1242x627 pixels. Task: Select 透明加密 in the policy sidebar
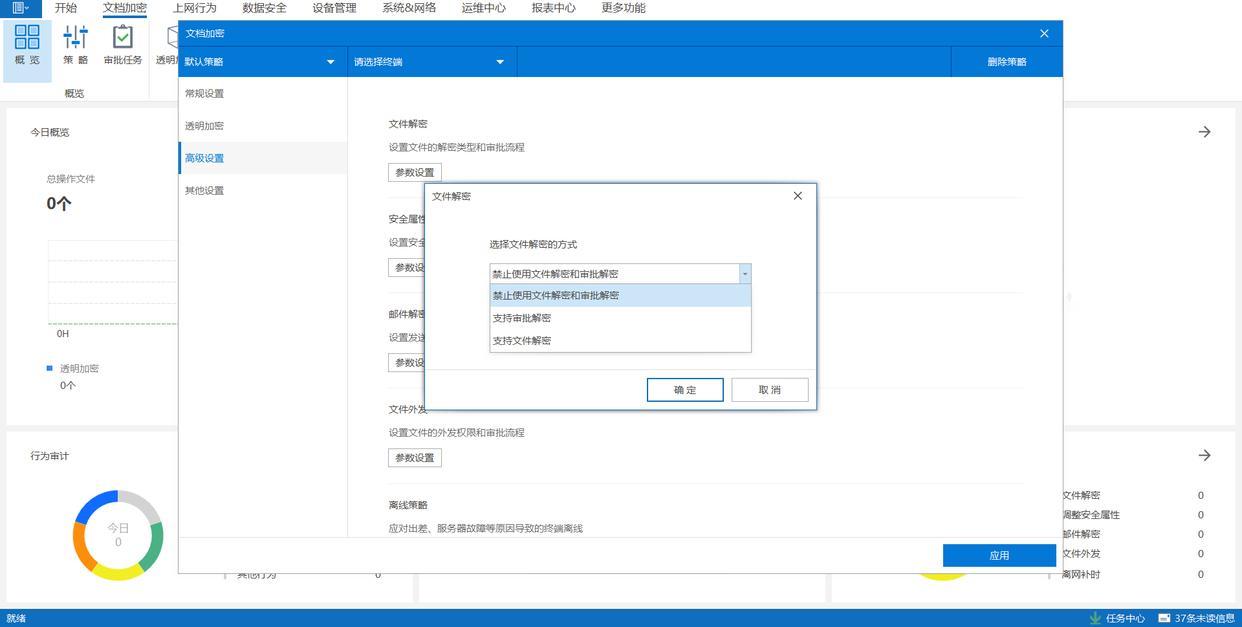263,126
